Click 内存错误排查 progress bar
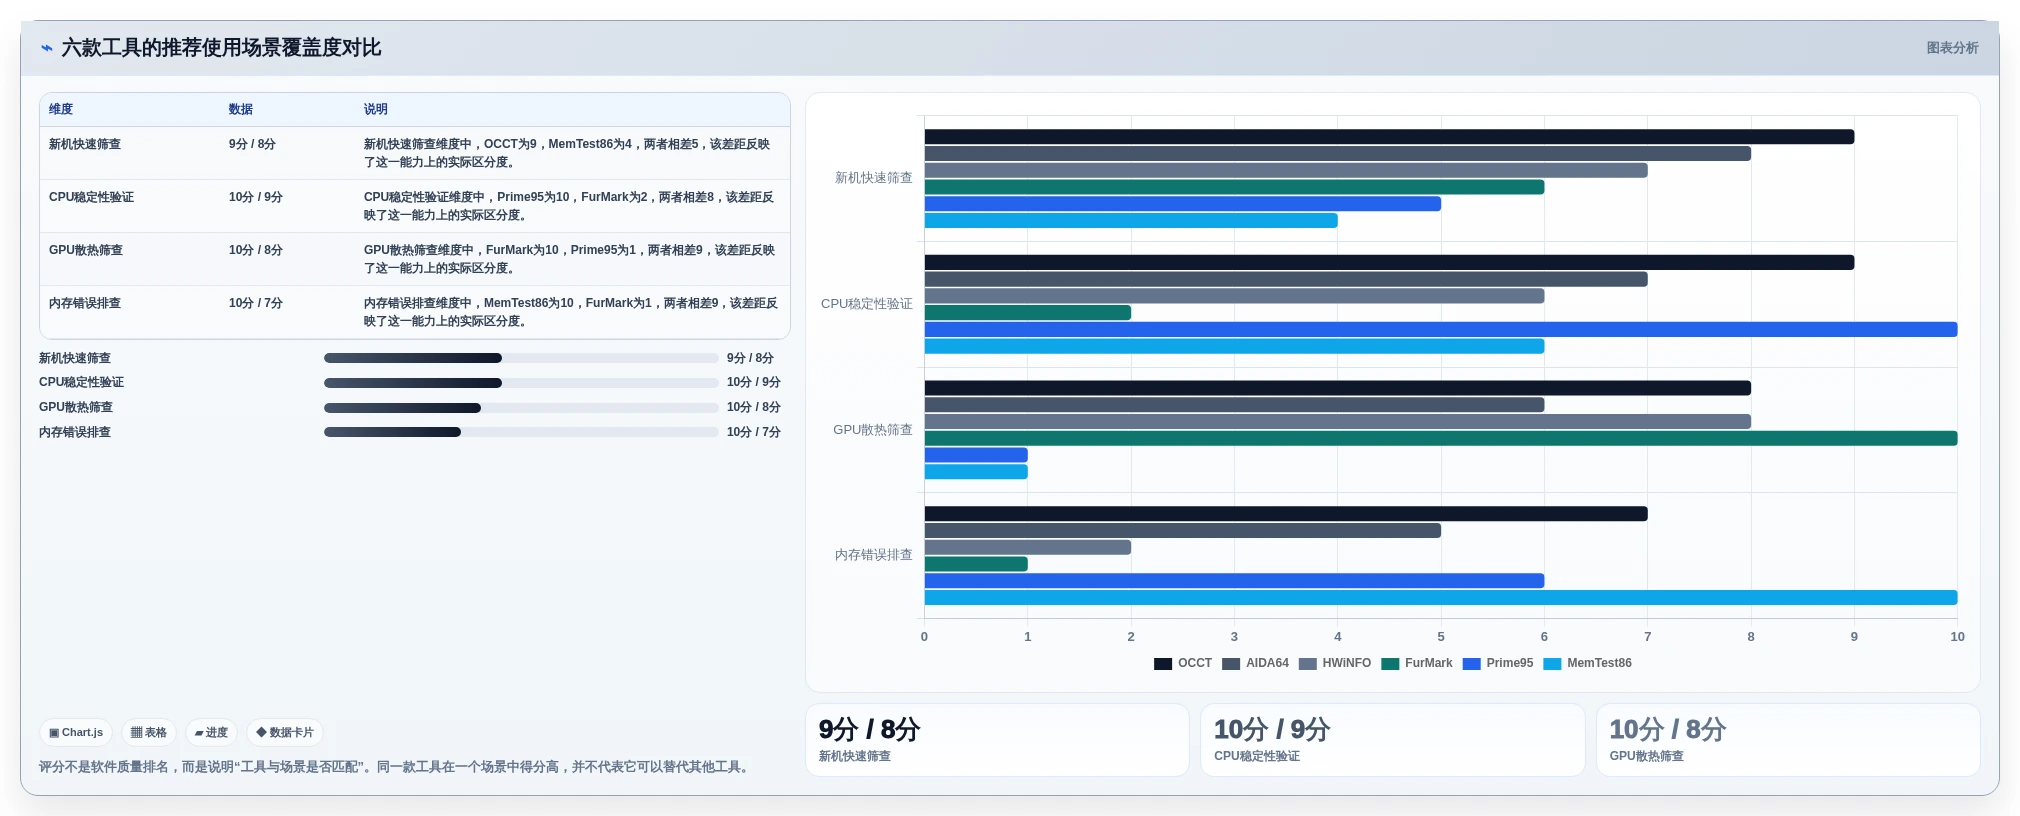This screenshot has width=2020, height=816. click(x=521, y=432)
